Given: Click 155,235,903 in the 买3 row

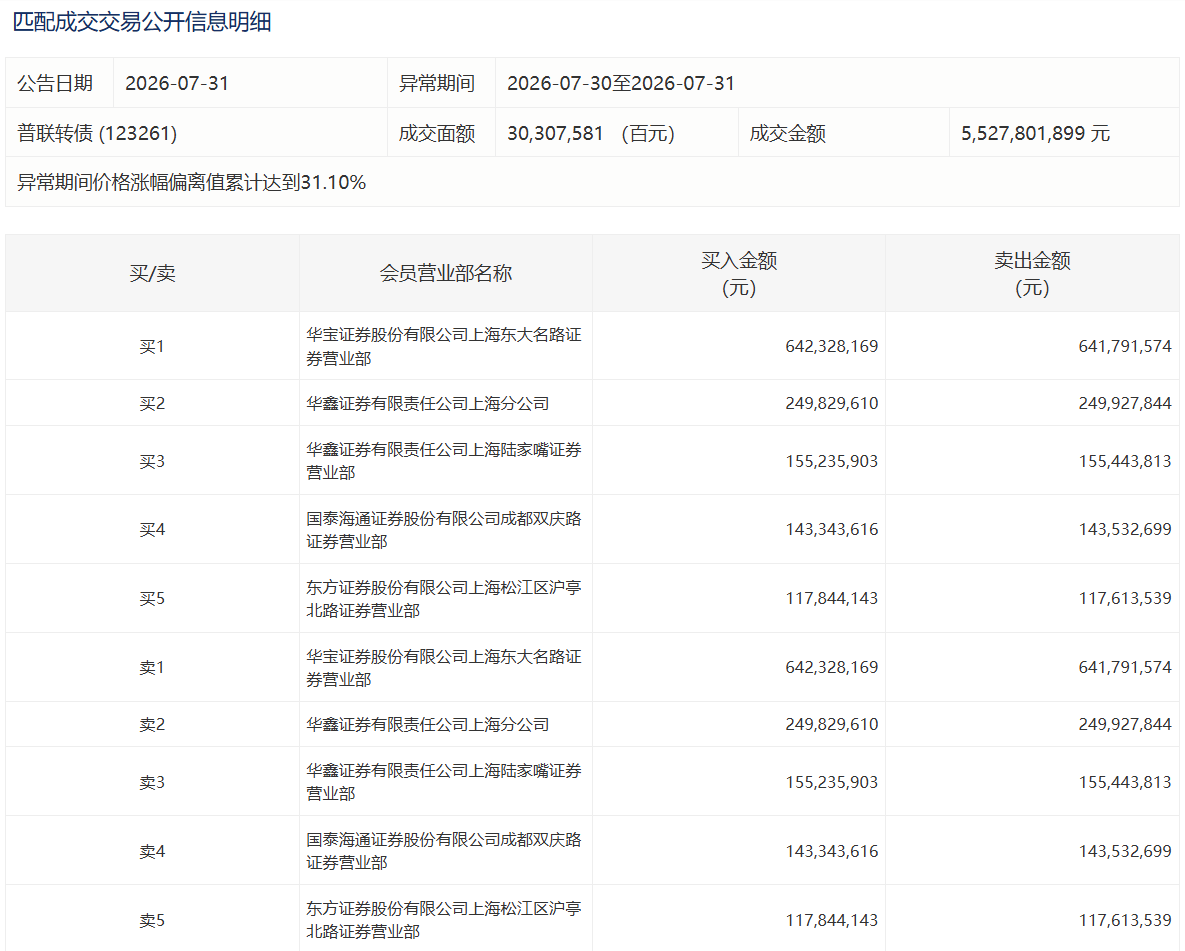Looking at the screenshot, I should 831,461.
